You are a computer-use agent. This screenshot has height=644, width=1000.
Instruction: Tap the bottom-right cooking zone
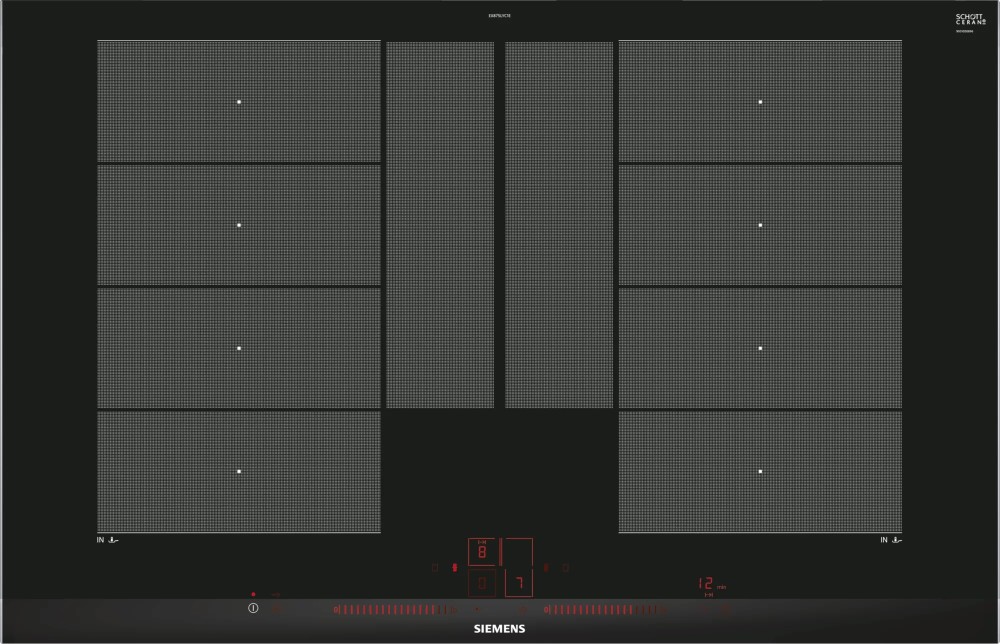(x=760, y=471)
